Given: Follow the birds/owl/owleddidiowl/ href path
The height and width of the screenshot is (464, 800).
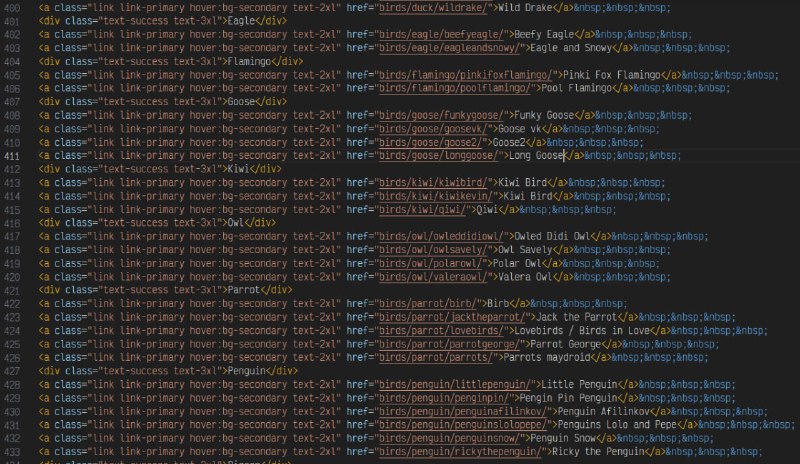Looking at the screenshot, I should [x=441, y=236].
